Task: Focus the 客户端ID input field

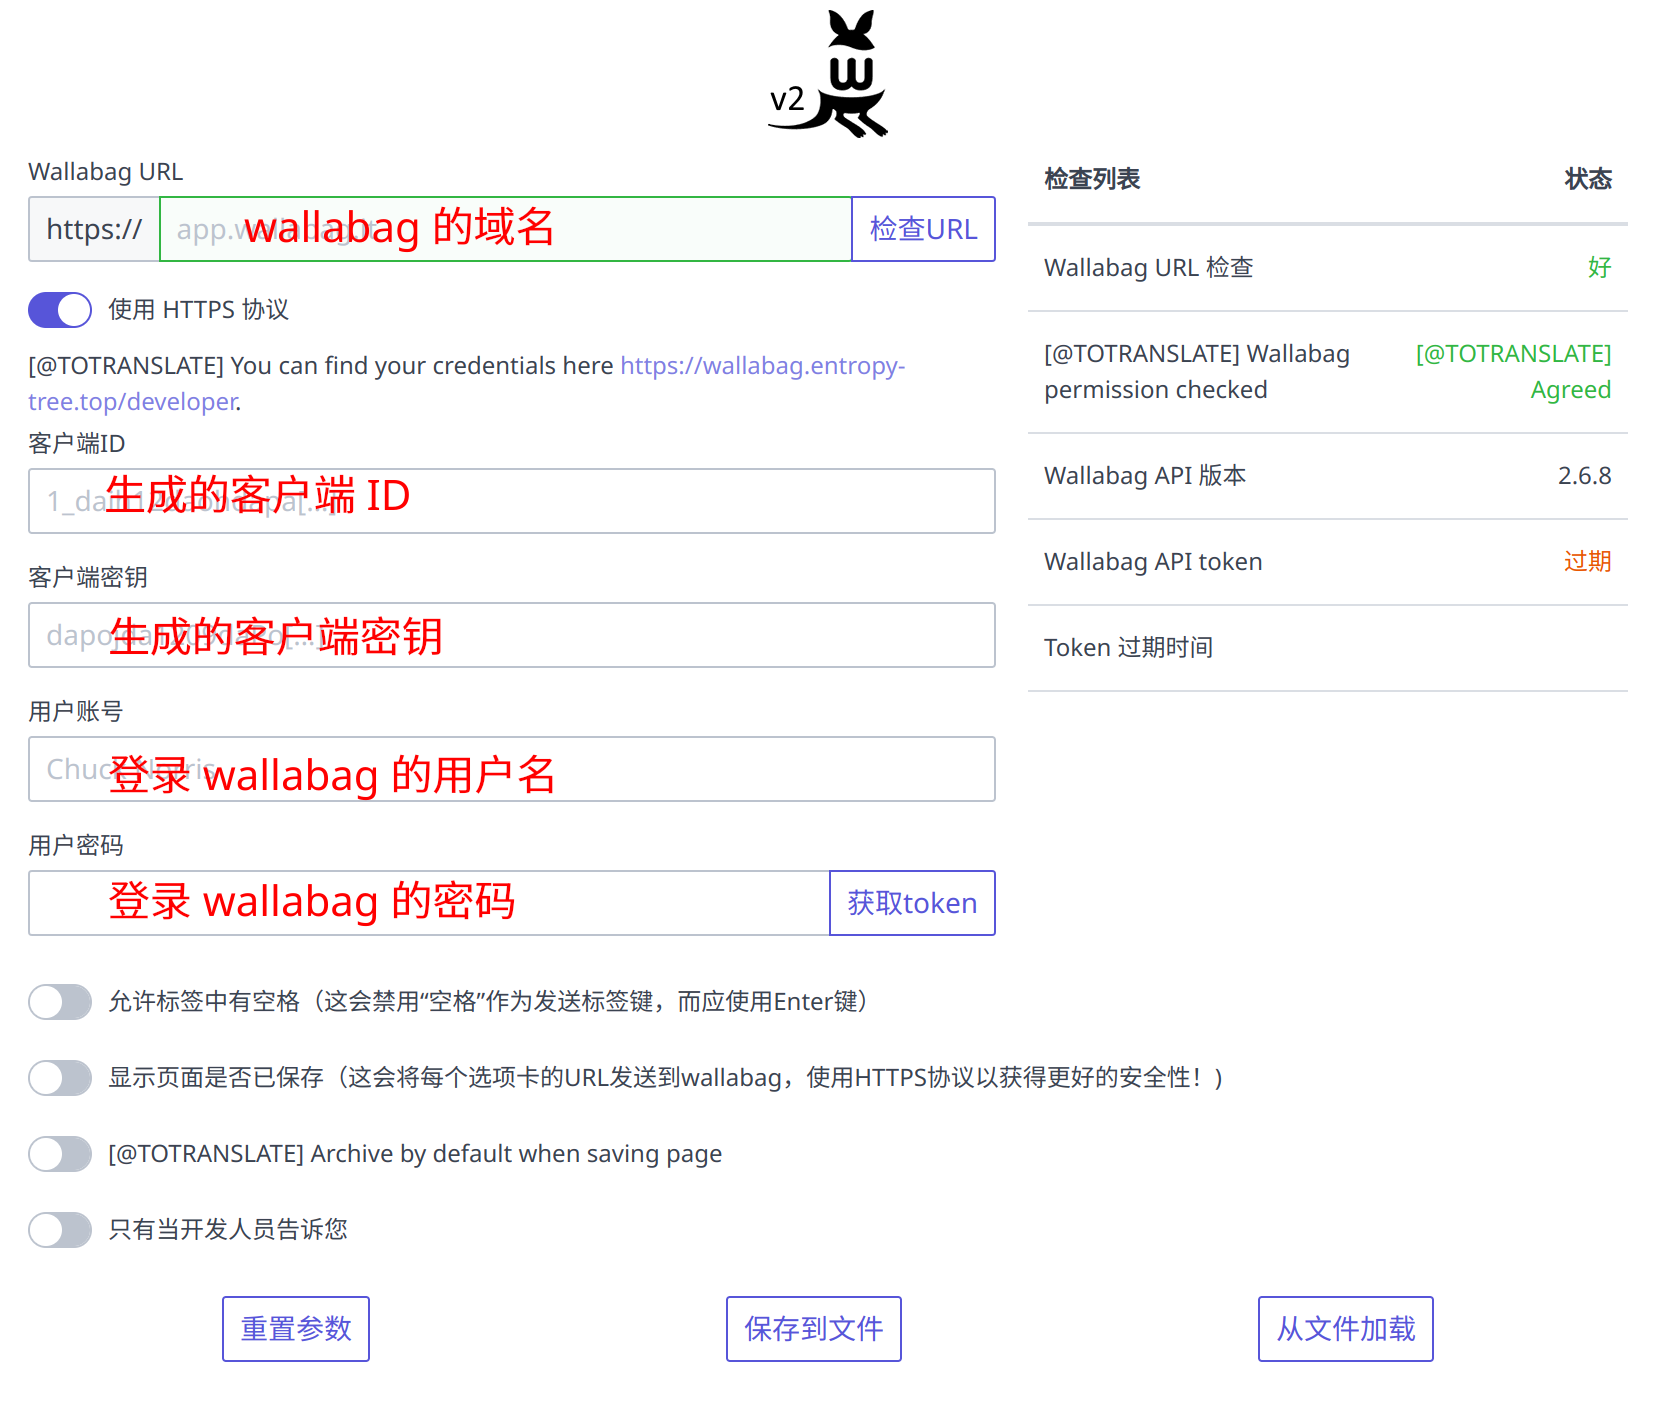Action: (512, 501)
